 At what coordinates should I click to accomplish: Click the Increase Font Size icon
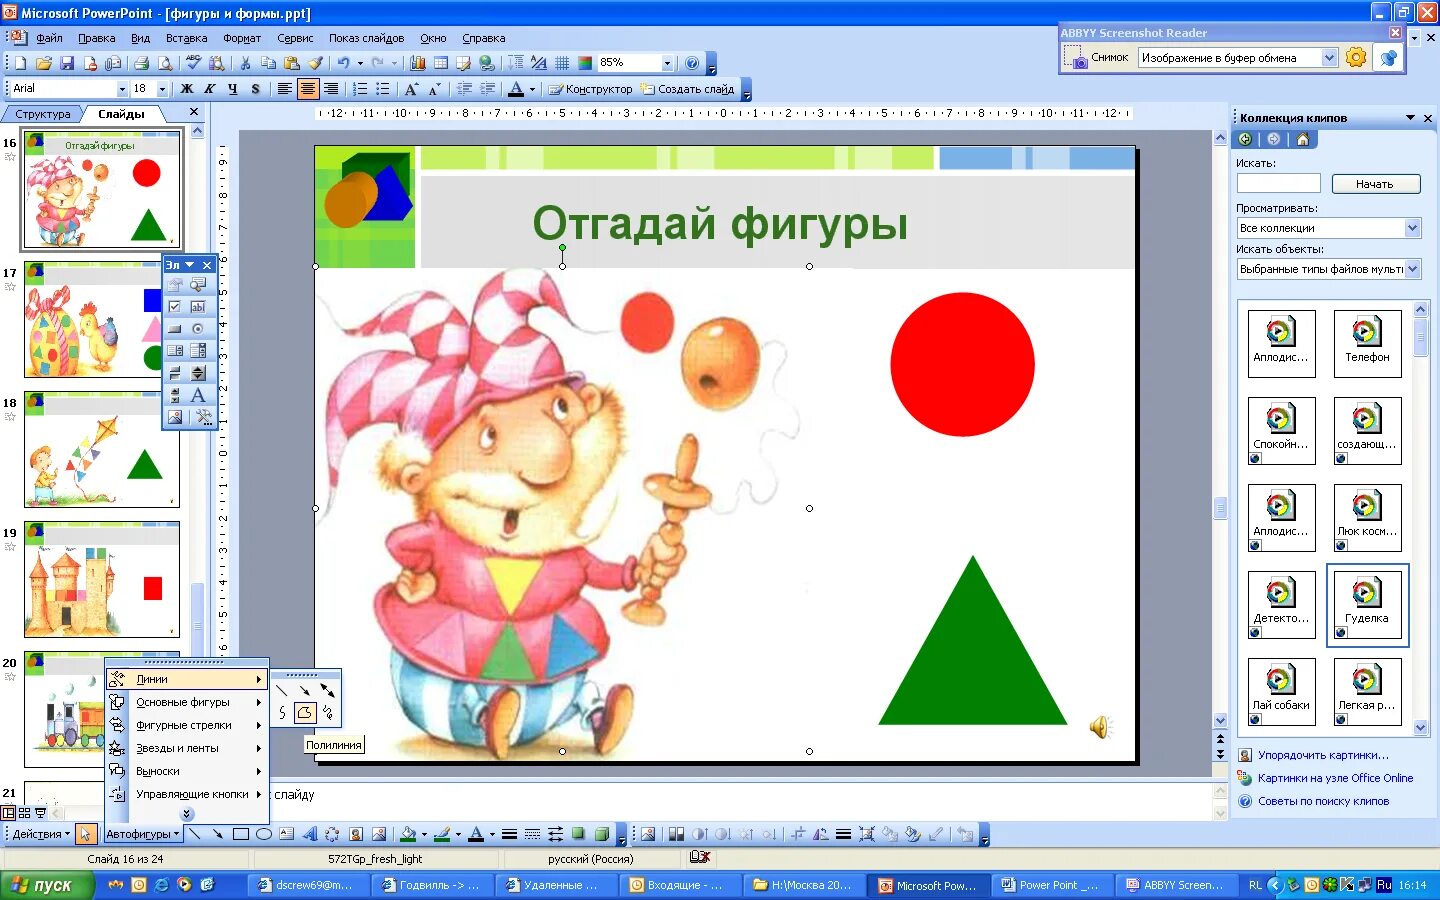coord(411,89)
